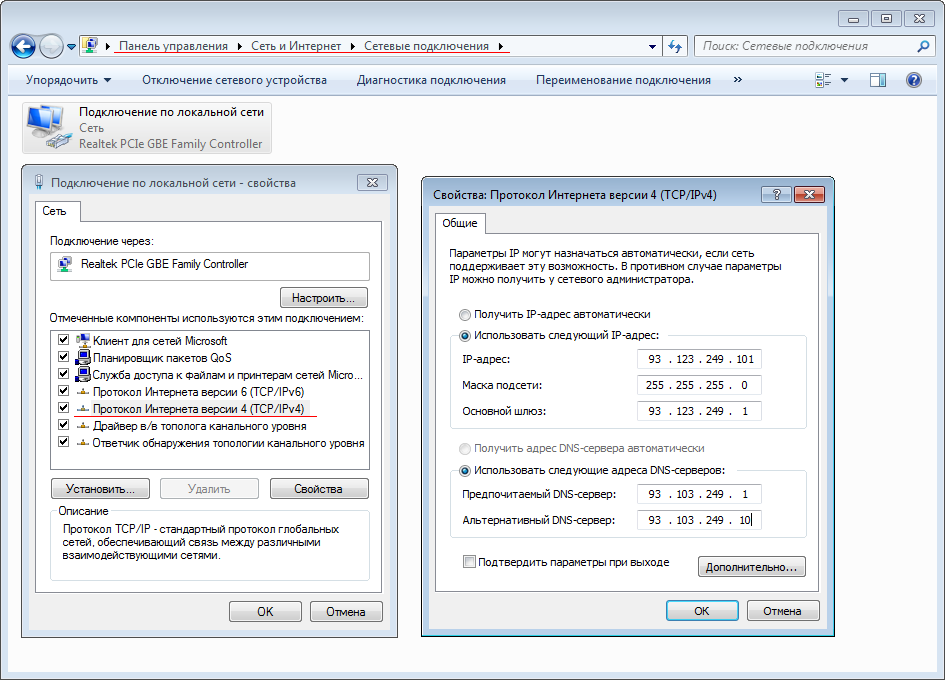Click Диагностика подключения in toolbar
This screenshot has height=680, width=945.
point(431,80)
